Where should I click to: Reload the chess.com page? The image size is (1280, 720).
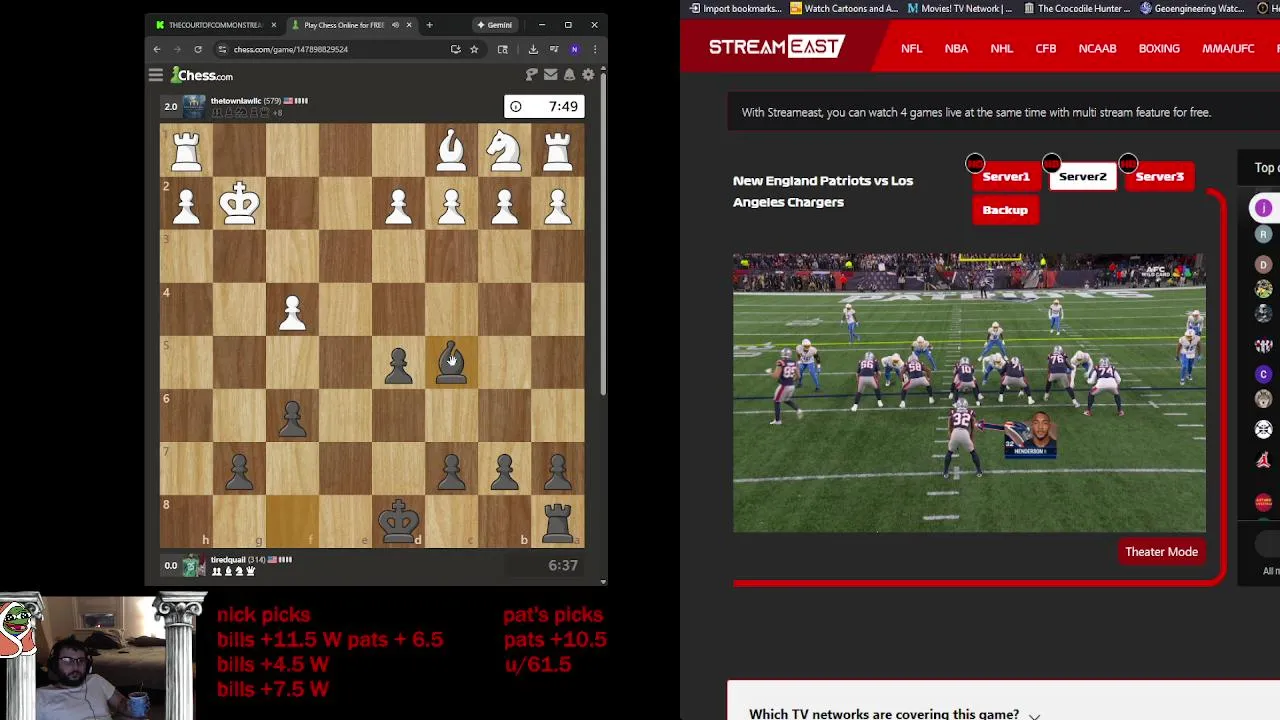tap(198, 49)
